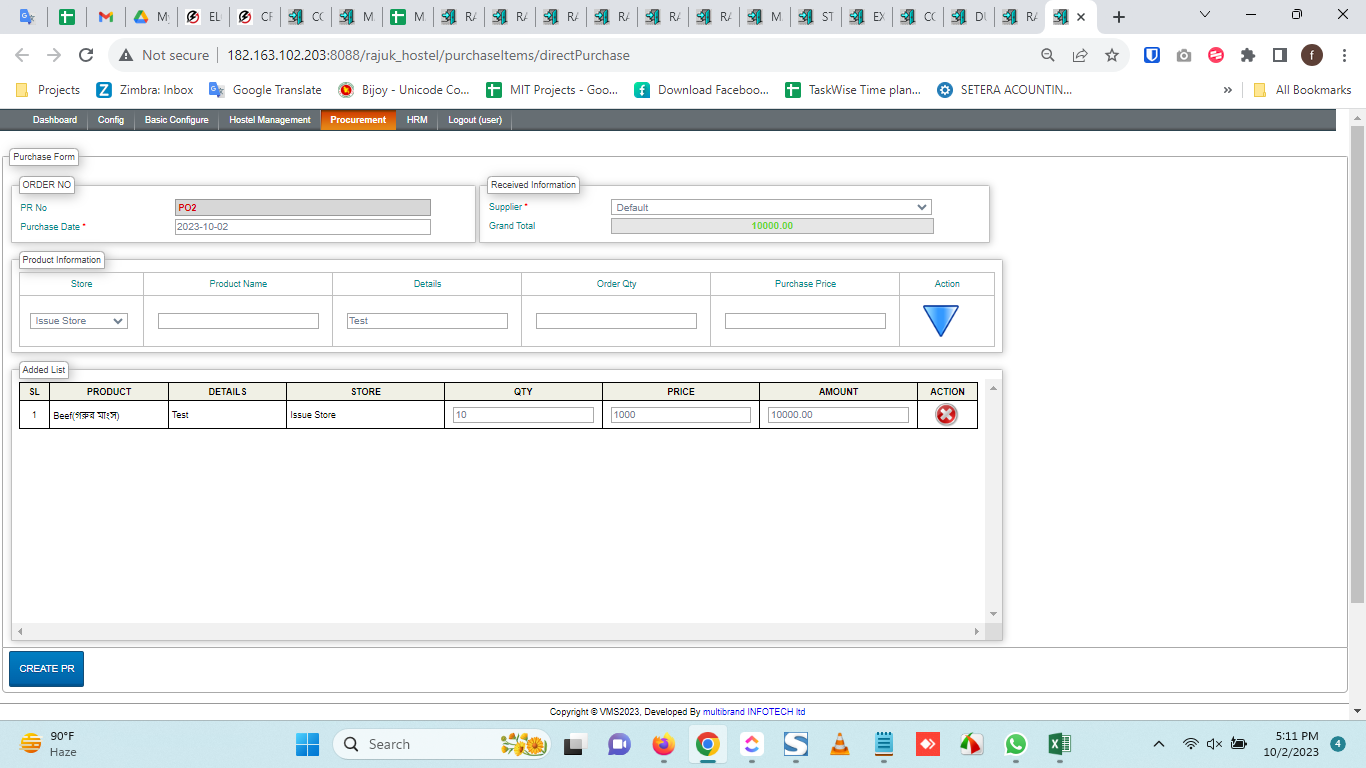
Task: Focus the Order Qty input field
Action: (x=616, y=321)
